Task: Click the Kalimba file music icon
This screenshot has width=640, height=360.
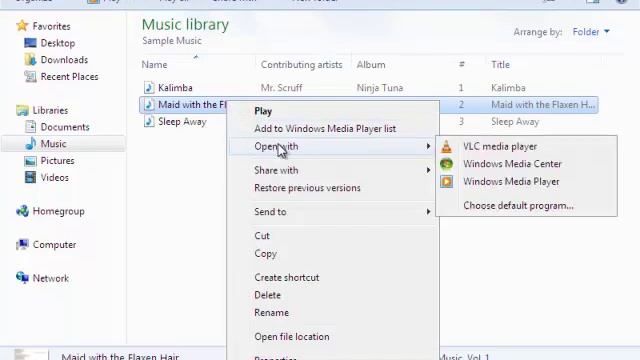Action: pos(149,88)
